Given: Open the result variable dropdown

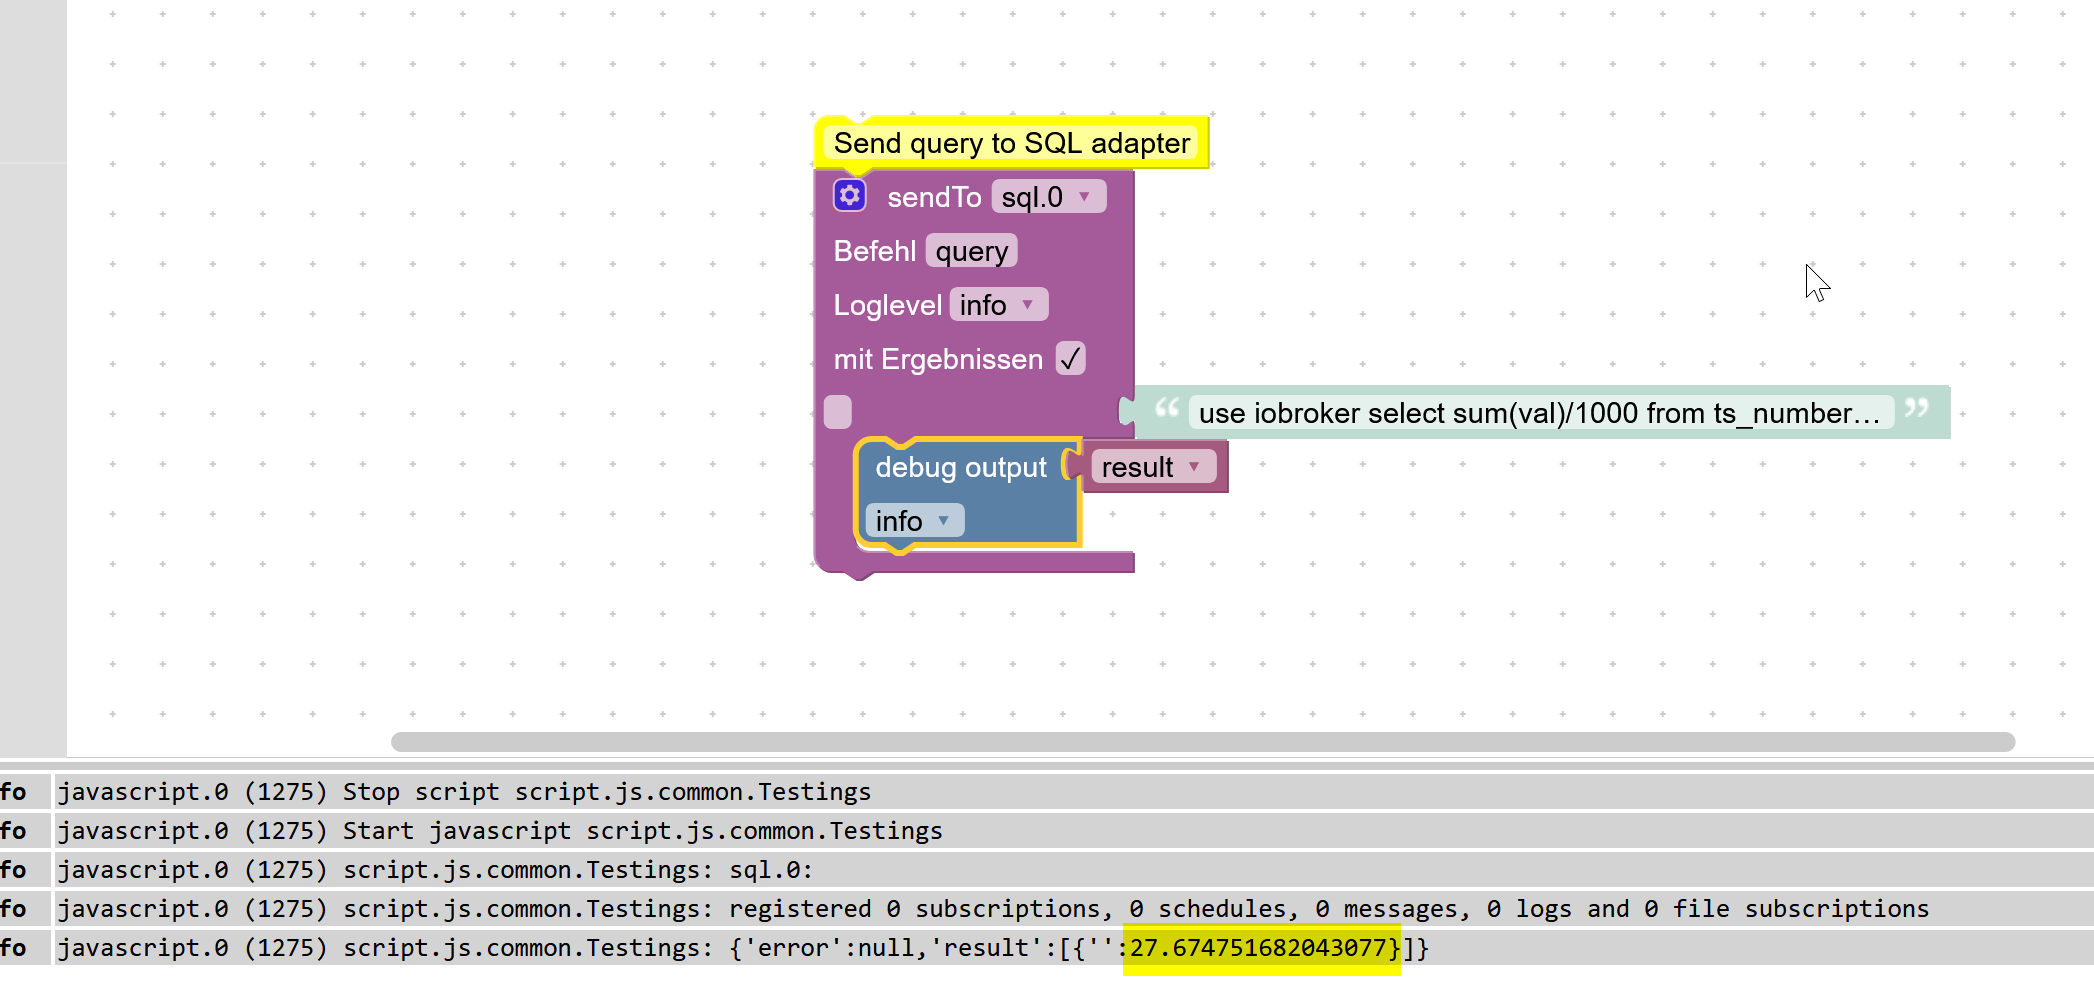Looking at the screenshot, I should [x=1152, y=466].
